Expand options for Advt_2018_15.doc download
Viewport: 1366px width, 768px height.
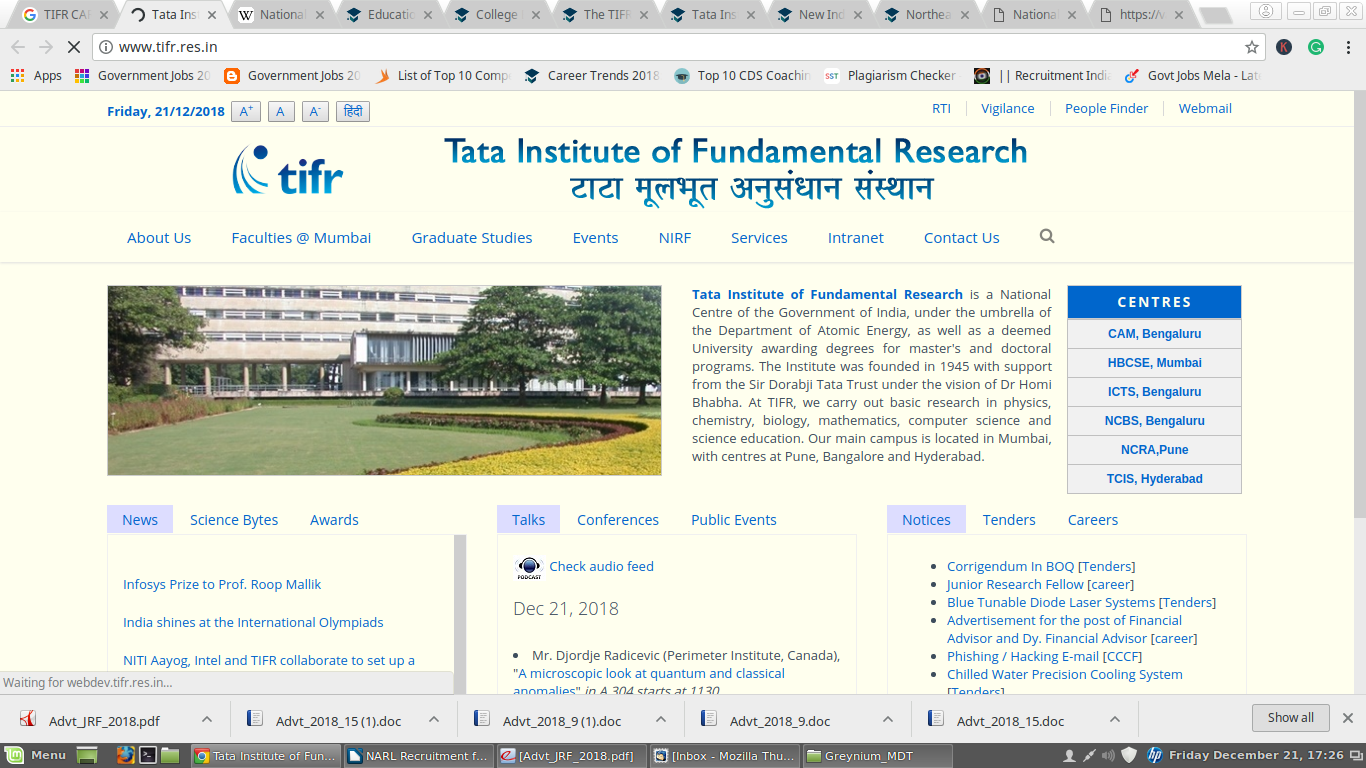click(x=1116, y=719)
